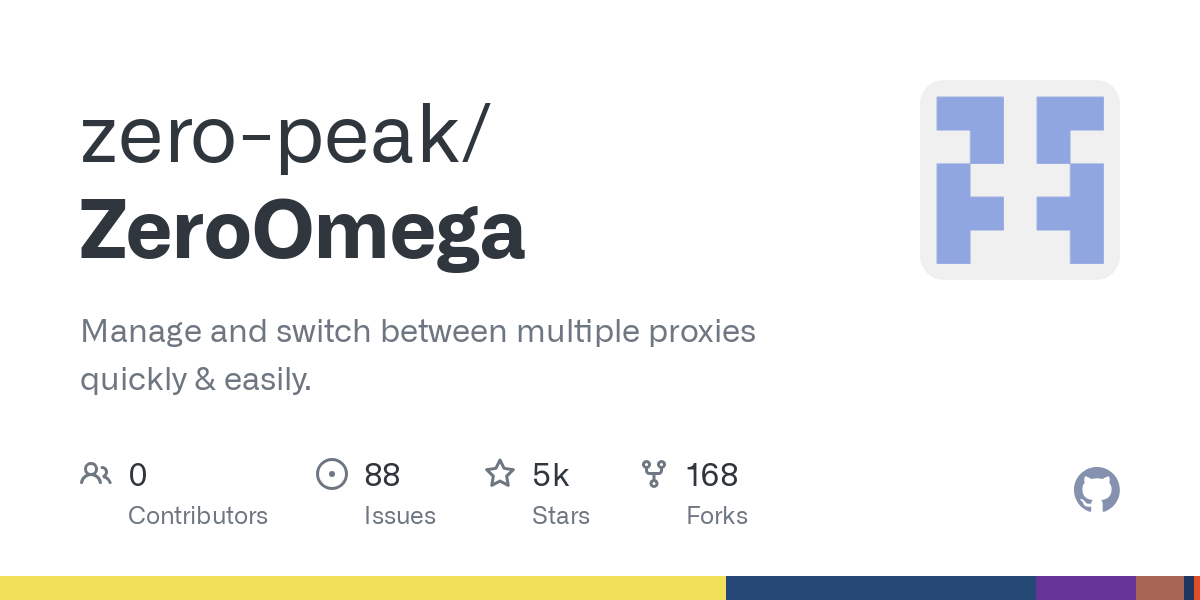Select the Issues label
The image size is (1200, 600).
click(x=400, y=516)
